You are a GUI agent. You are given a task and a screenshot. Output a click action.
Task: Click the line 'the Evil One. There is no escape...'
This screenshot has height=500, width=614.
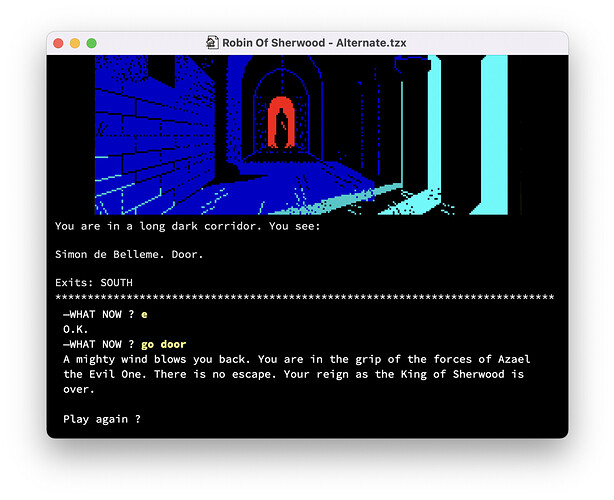[x=293, y=374]
